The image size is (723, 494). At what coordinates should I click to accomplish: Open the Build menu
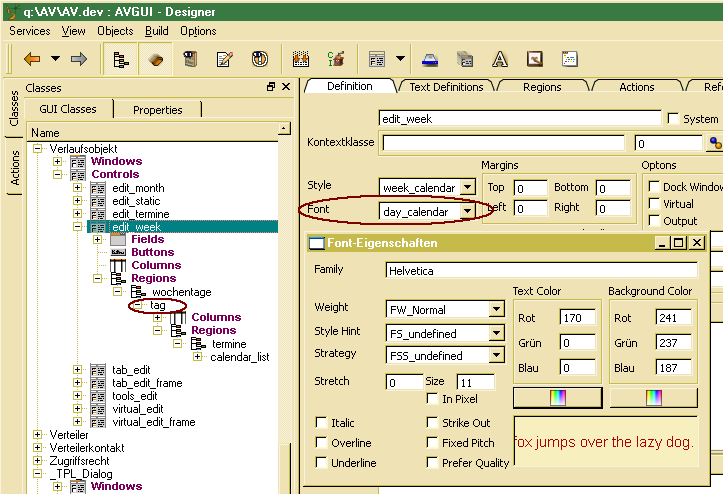point(157,31)
